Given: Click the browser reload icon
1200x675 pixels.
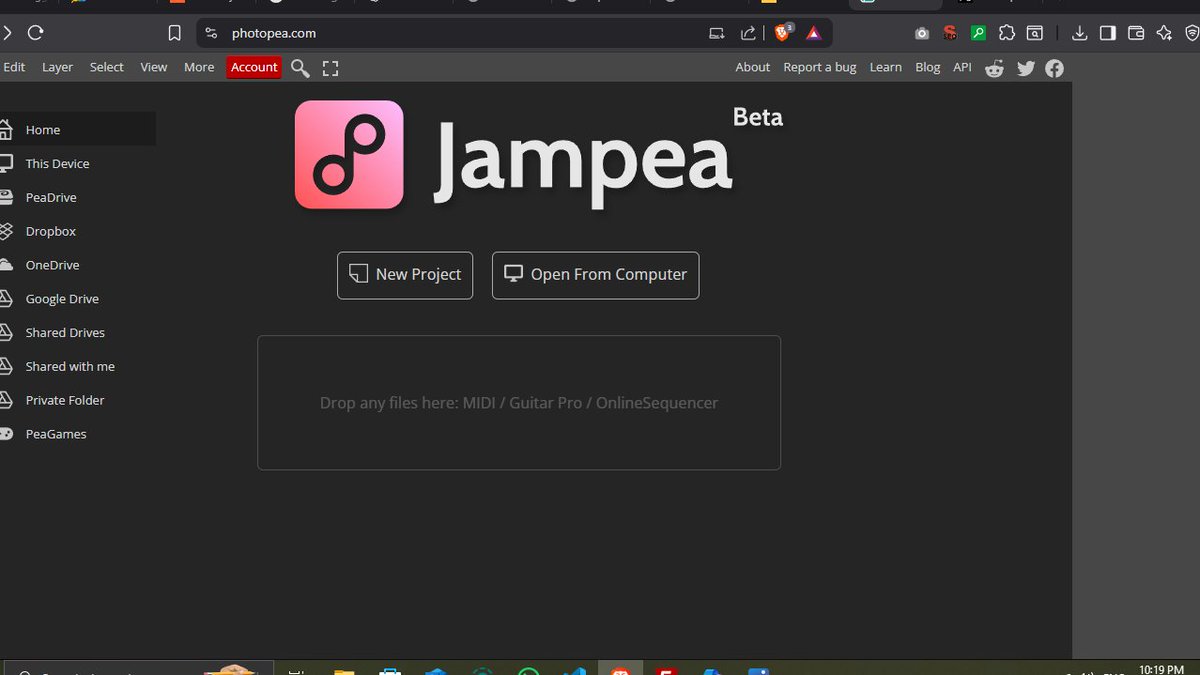Looking at the screenshot, I should [x=35, y=33].
